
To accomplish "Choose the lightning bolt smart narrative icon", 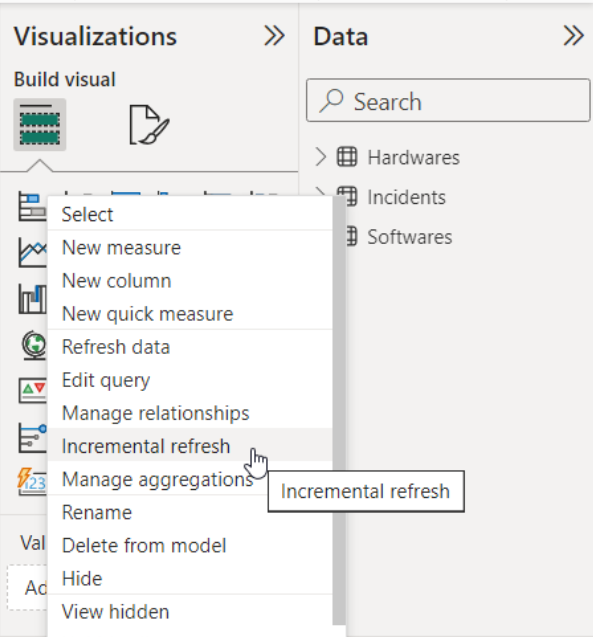I will point(32,482).
